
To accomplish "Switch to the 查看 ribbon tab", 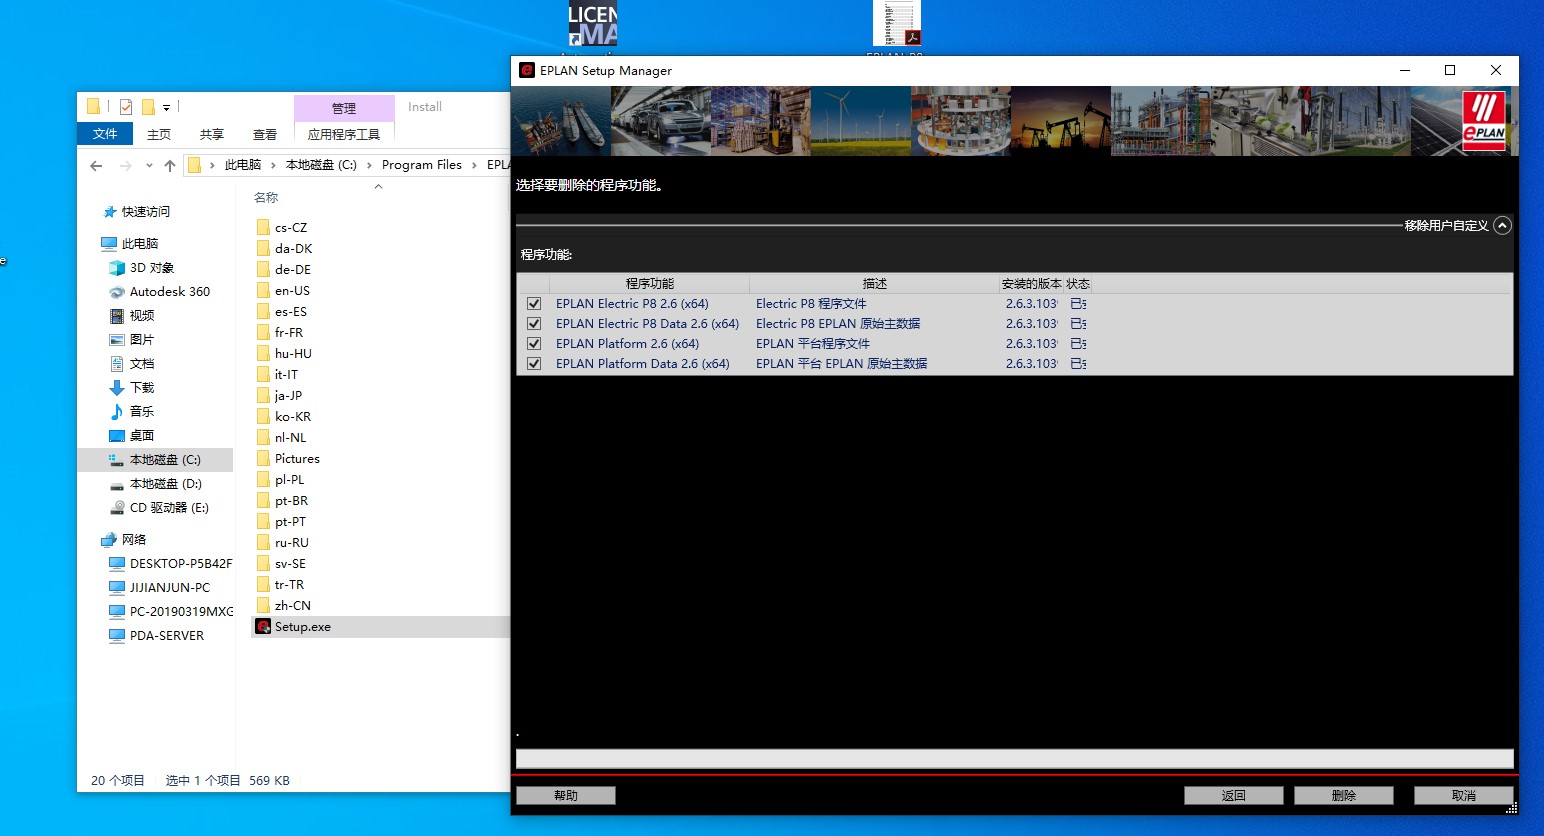I will (x=265, y=134).
